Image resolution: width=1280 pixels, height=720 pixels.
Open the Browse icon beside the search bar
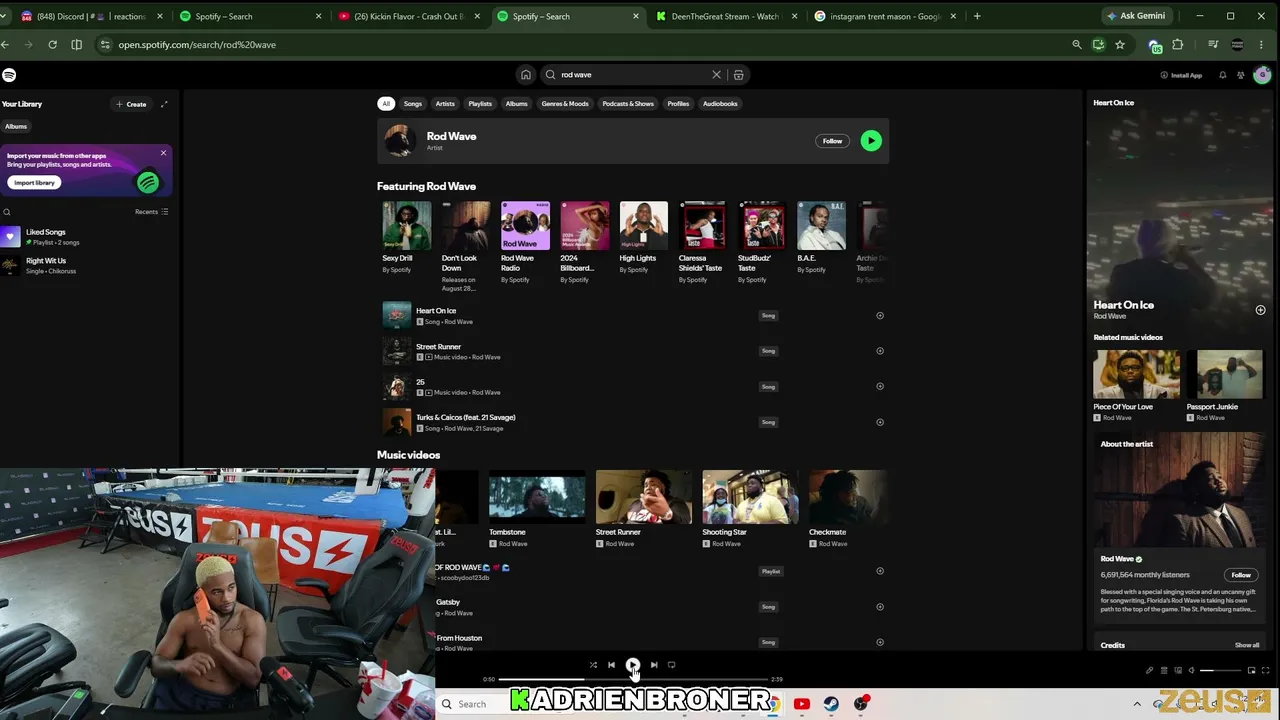pyautogui.click(x=739, y=75)
